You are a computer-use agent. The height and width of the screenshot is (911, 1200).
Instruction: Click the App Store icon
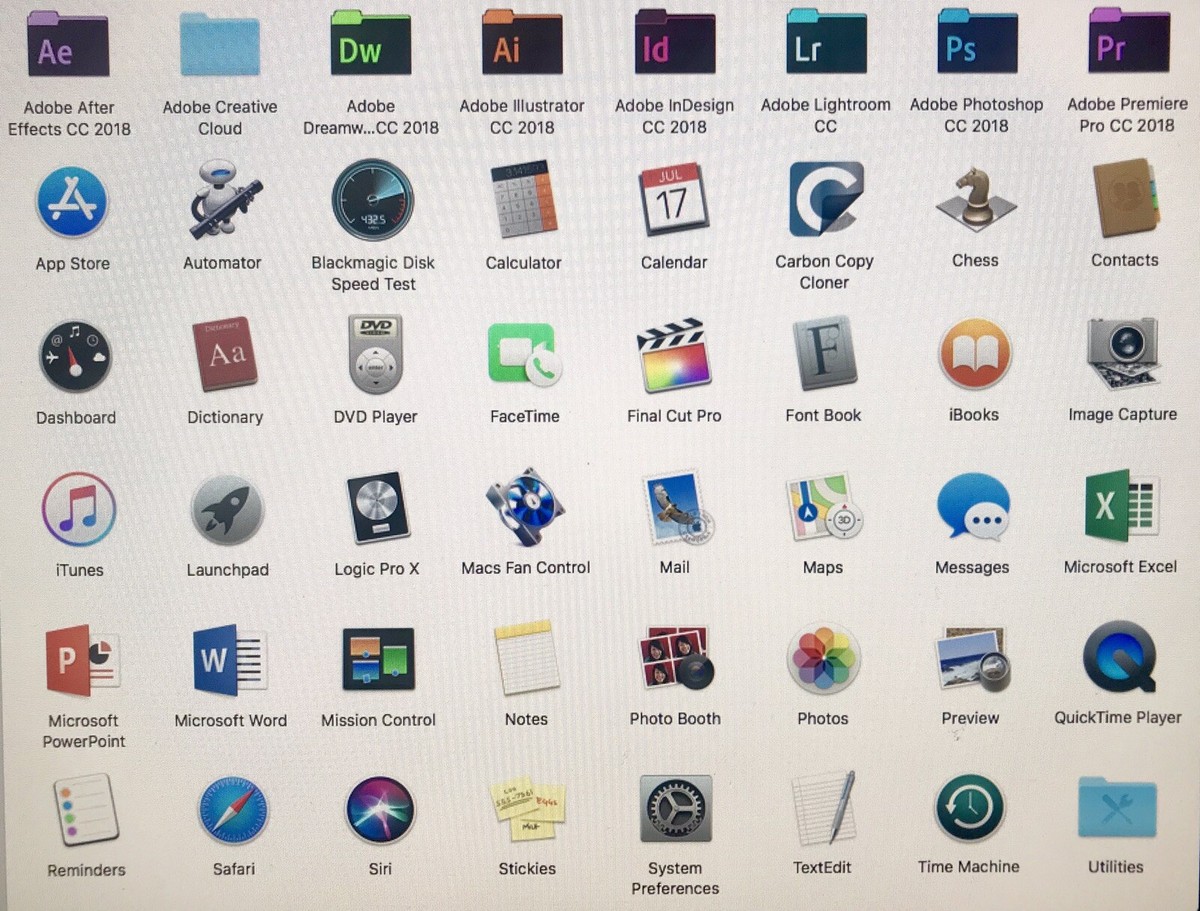click(71, 202)
